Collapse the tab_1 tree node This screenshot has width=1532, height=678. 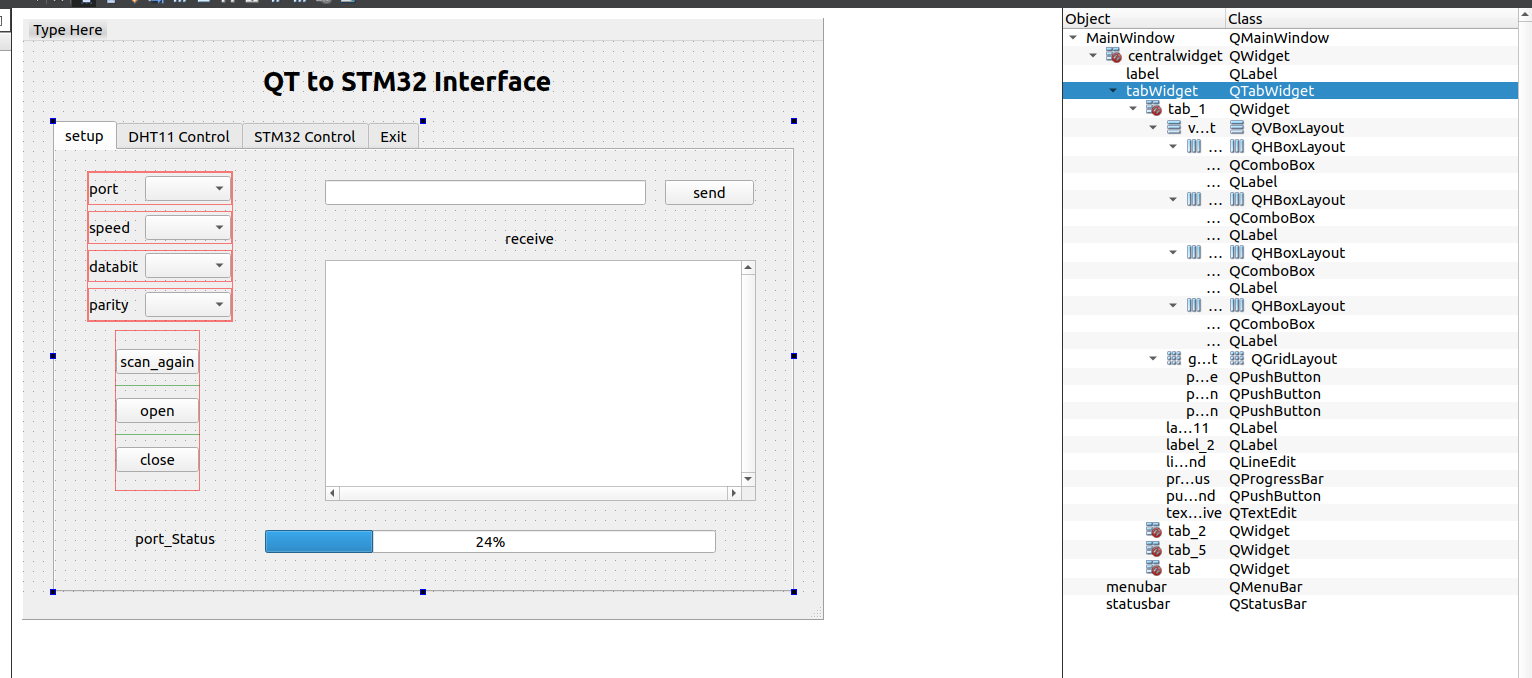pos(1133,108)
